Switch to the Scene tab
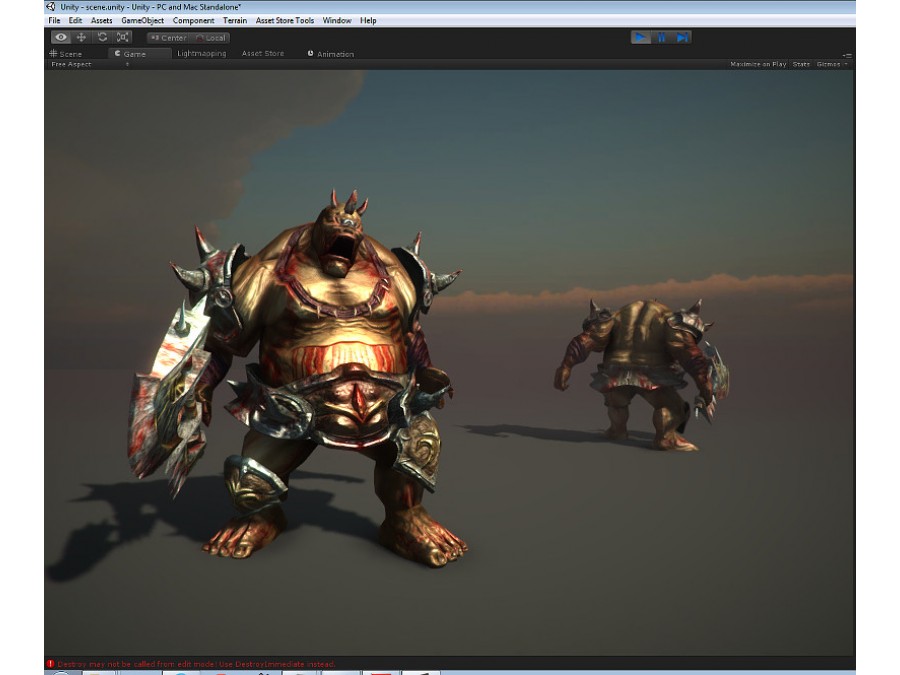The height and width of the screenshot is (675, 900). (x=66, y=54)
